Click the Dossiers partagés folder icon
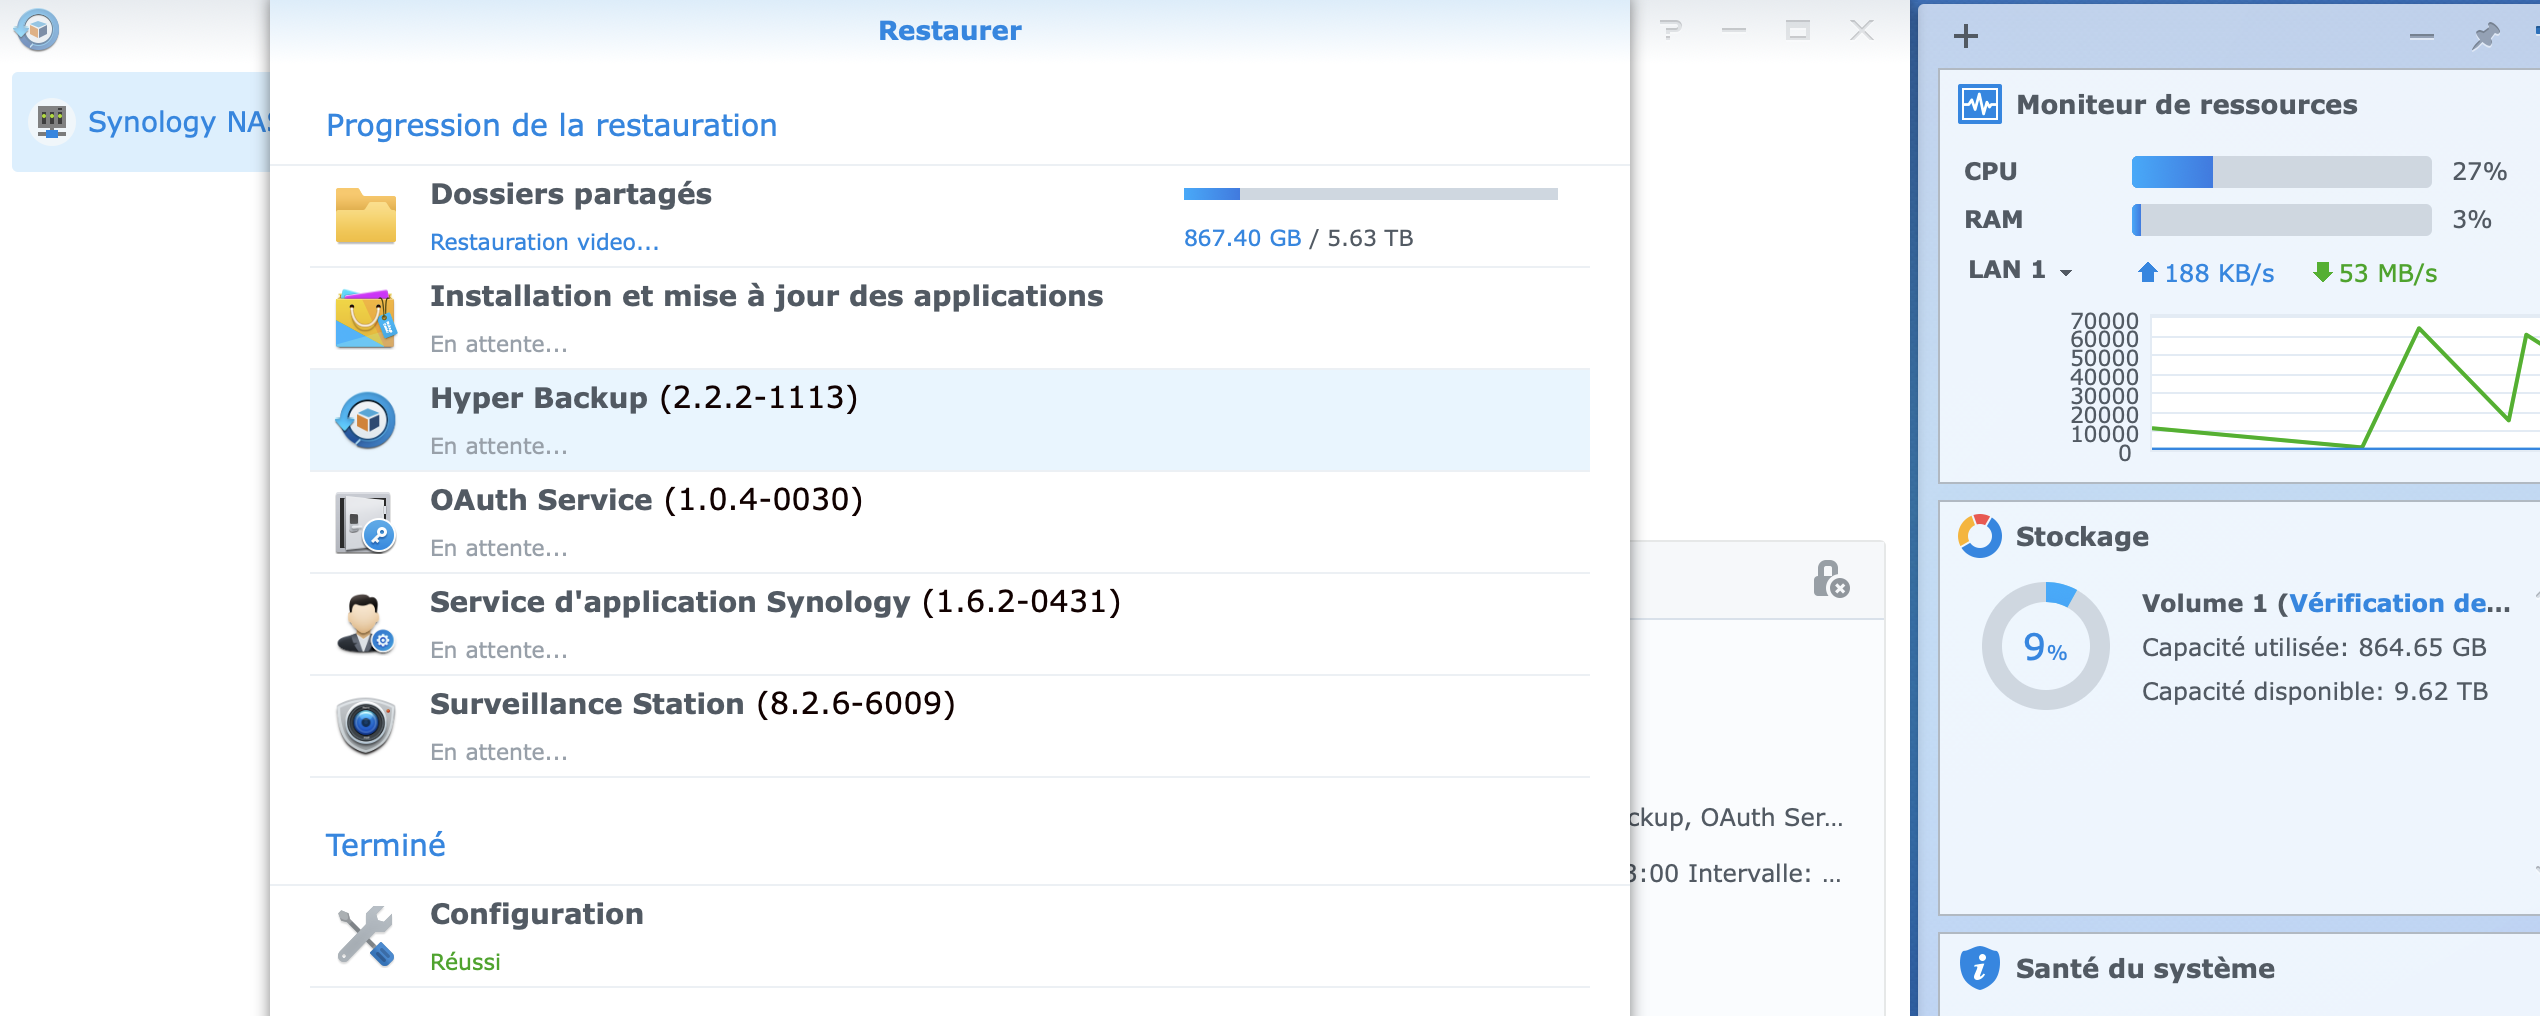The width and height of the screenshot is (2540, 1016). click(366, 216)
